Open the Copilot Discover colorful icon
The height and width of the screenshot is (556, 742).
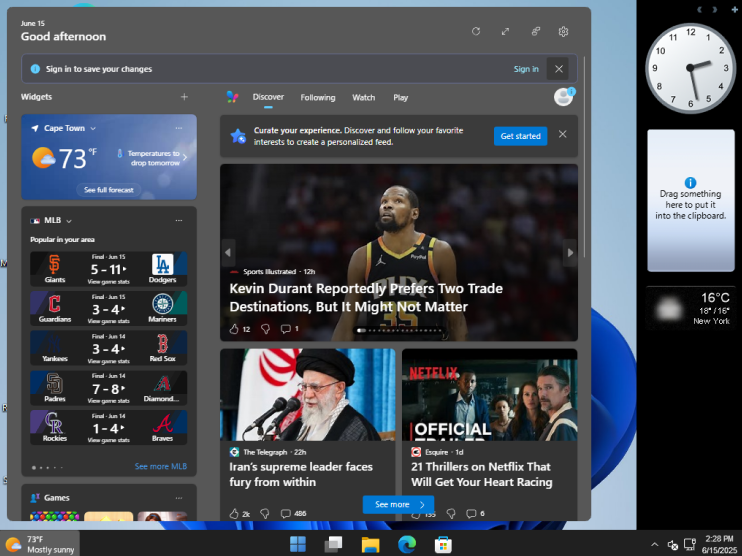tap(232, 97)
